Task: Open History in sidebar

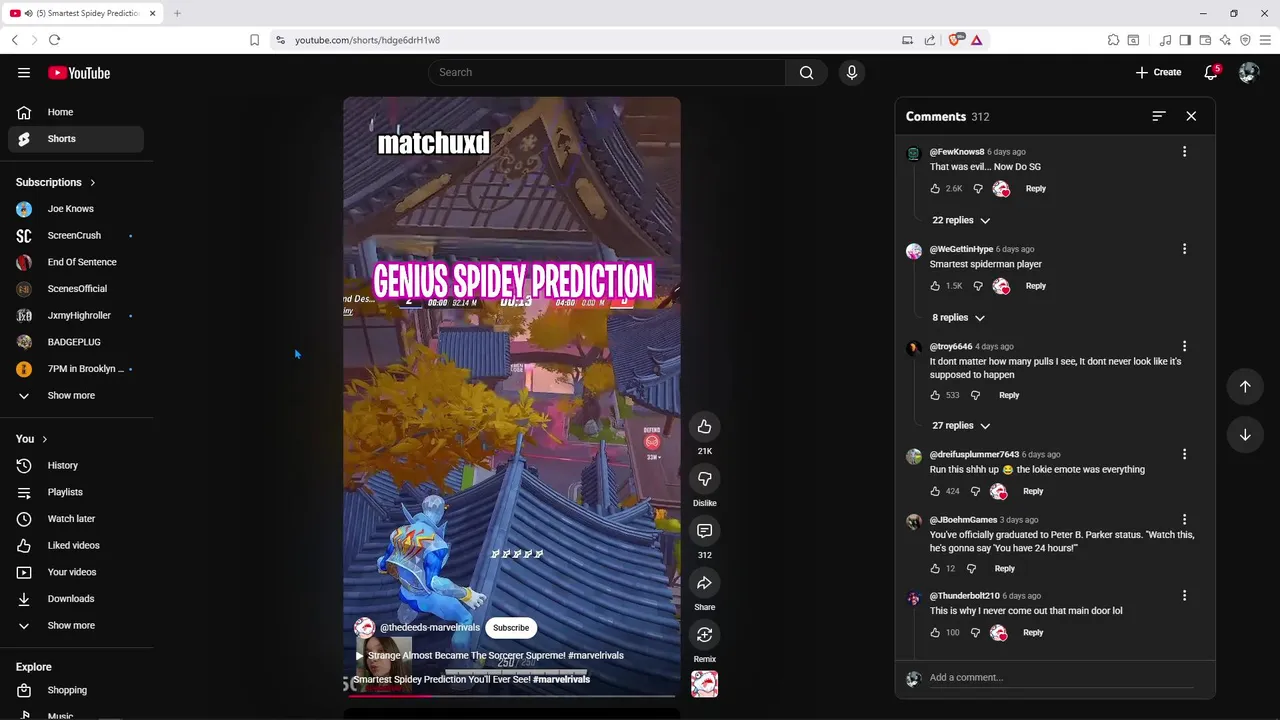Action: pos(76,465)
